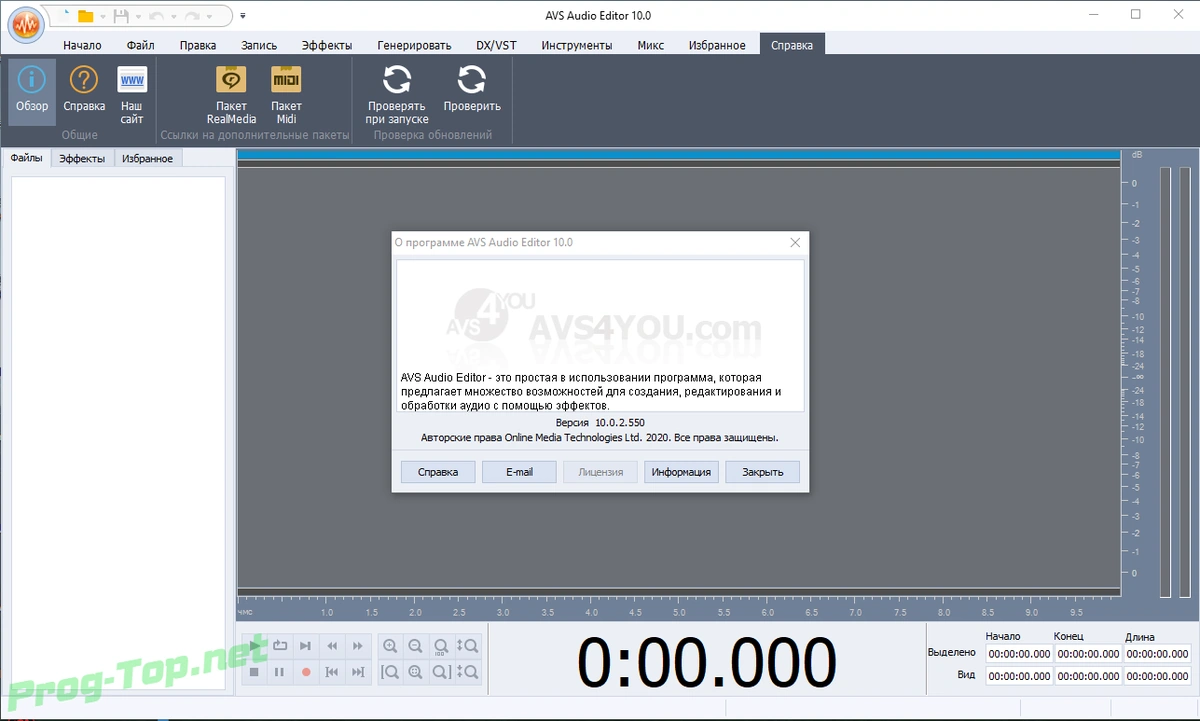Click the rewind button

(x=332, y=646)
